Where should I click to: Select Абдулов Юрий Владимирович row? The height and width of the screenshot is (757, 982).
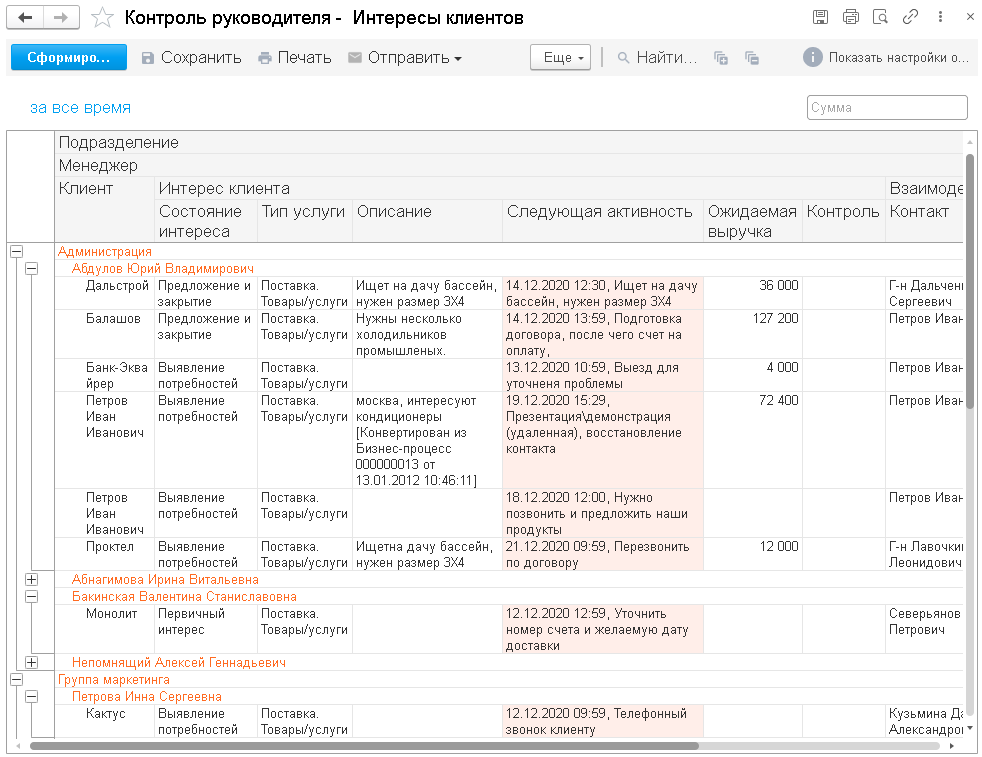pos(509,269)
